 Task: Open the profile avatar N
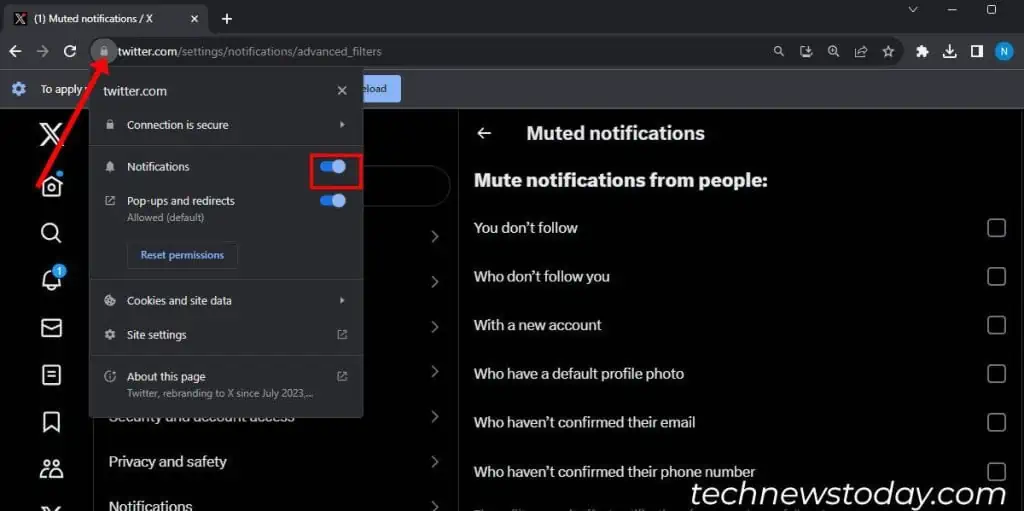pos(1004,52)
